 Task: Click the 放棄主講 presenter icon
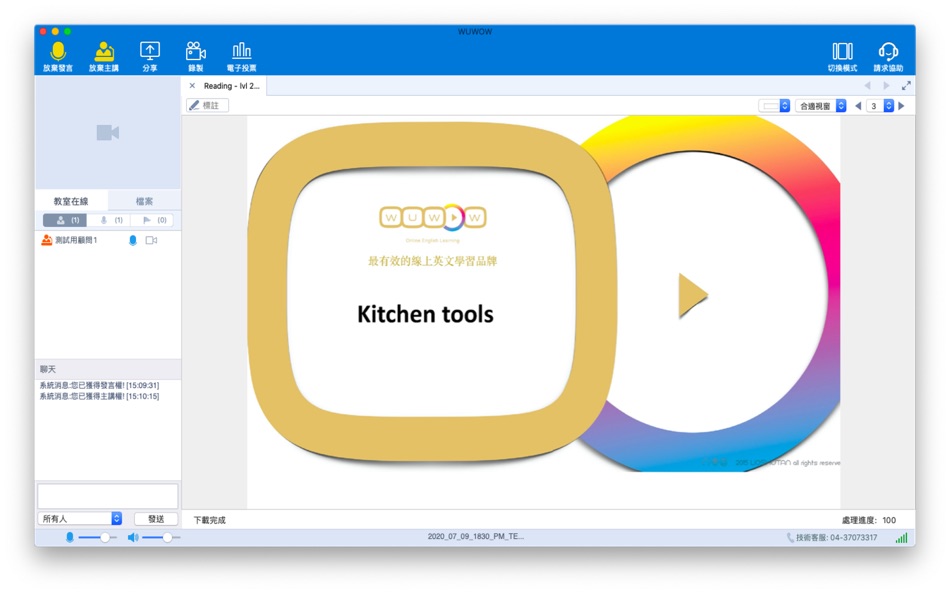pos(104,52)
